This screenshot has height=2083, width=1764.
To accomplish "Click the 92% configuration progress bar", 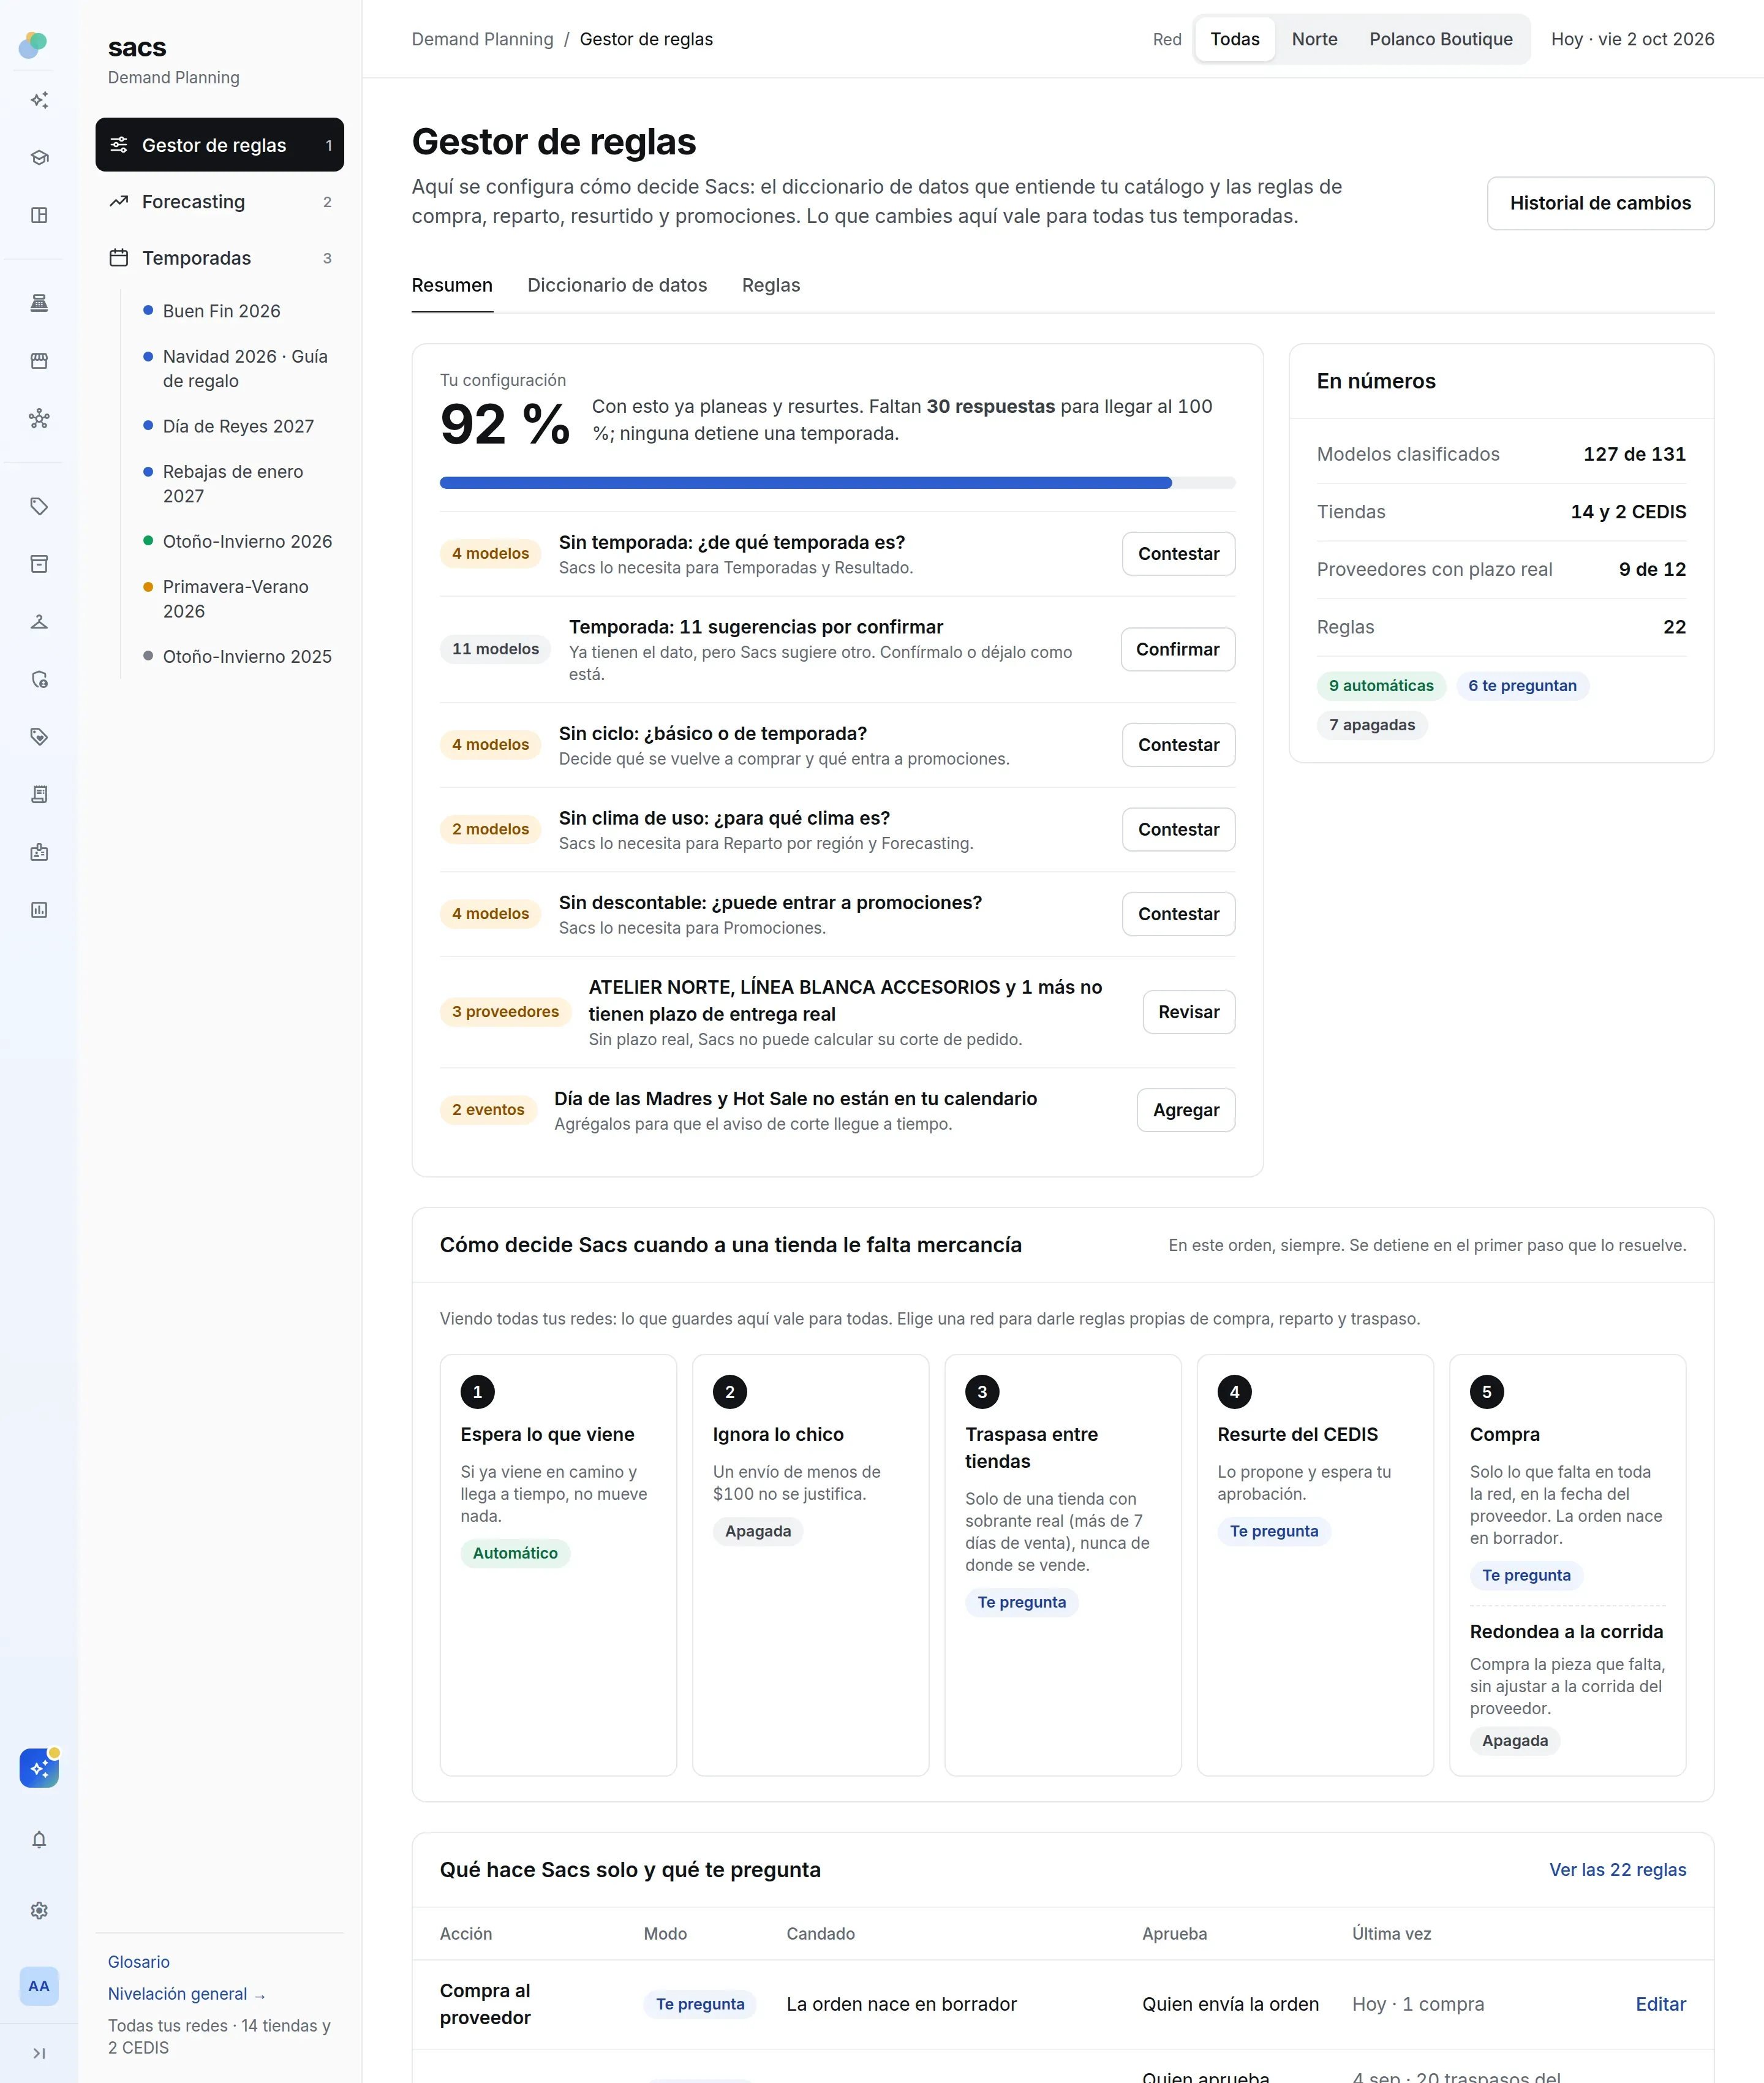I will [837, 483].
